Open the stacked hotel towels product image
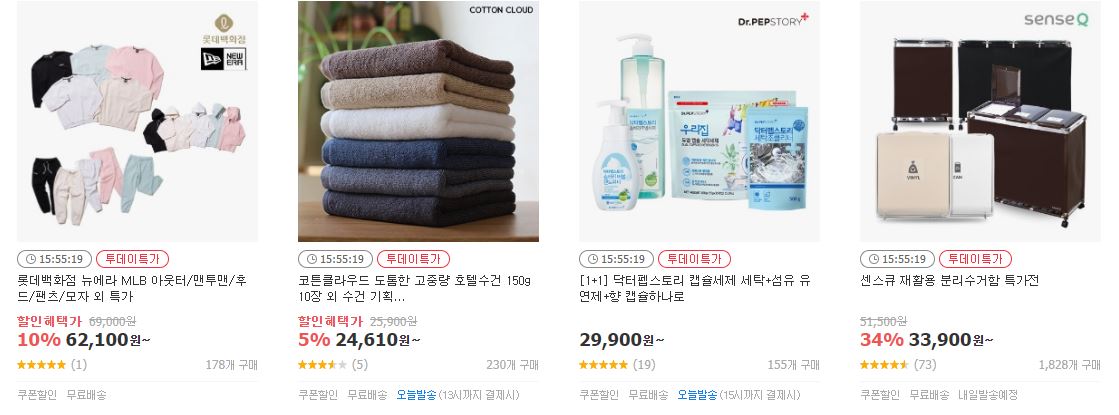 tap(418, 121)
